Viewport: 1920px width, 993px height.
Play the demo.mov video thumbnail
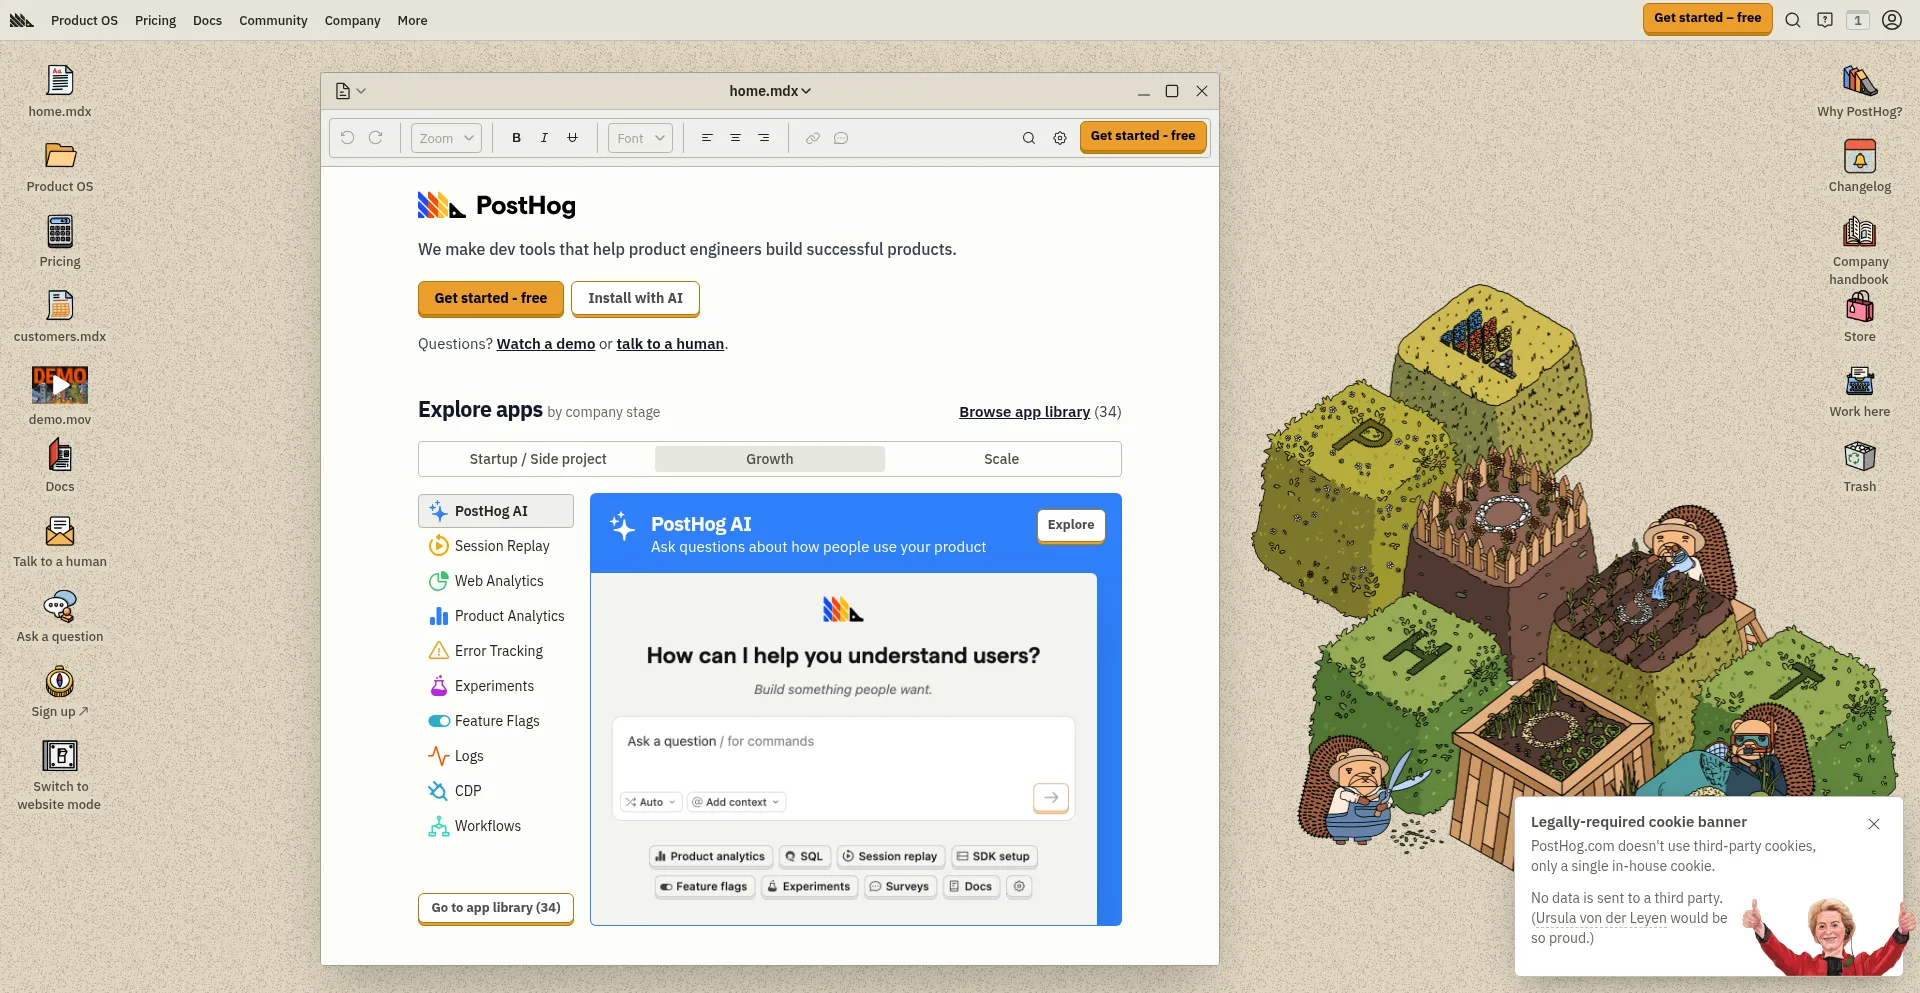(x=60, y=384)
